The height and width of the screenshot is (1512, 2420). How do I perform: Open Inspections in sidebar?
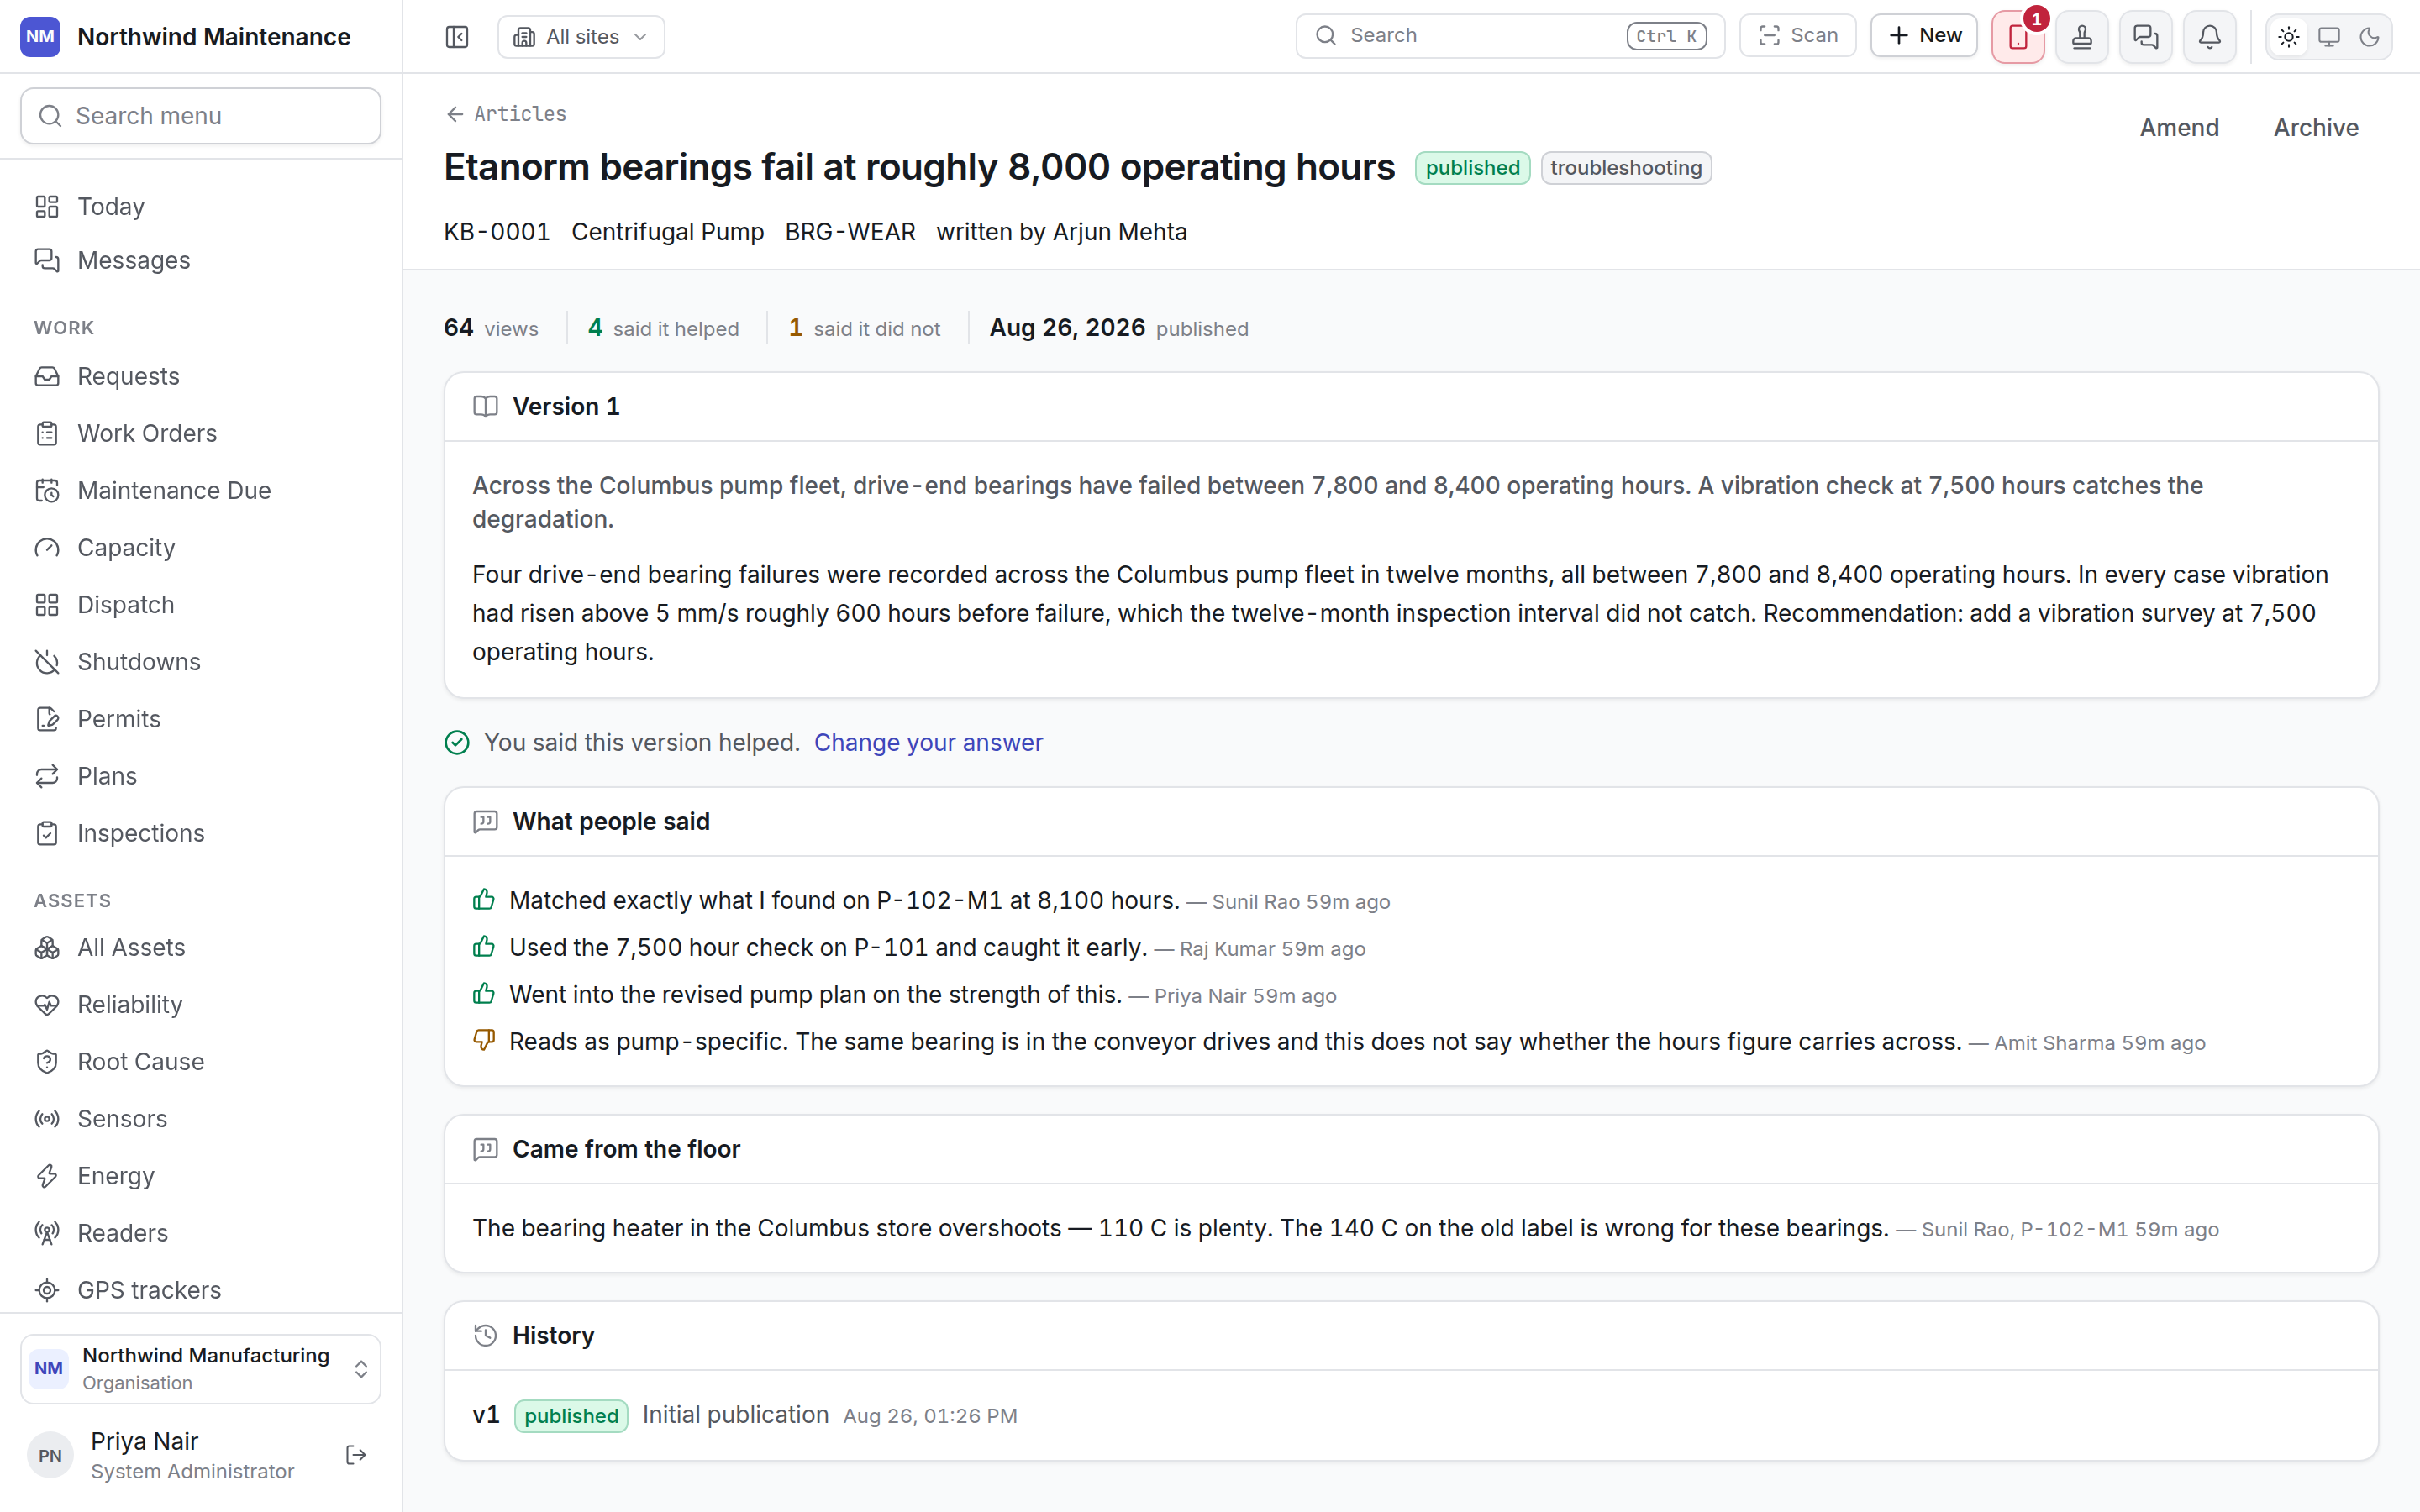[201, 833]
